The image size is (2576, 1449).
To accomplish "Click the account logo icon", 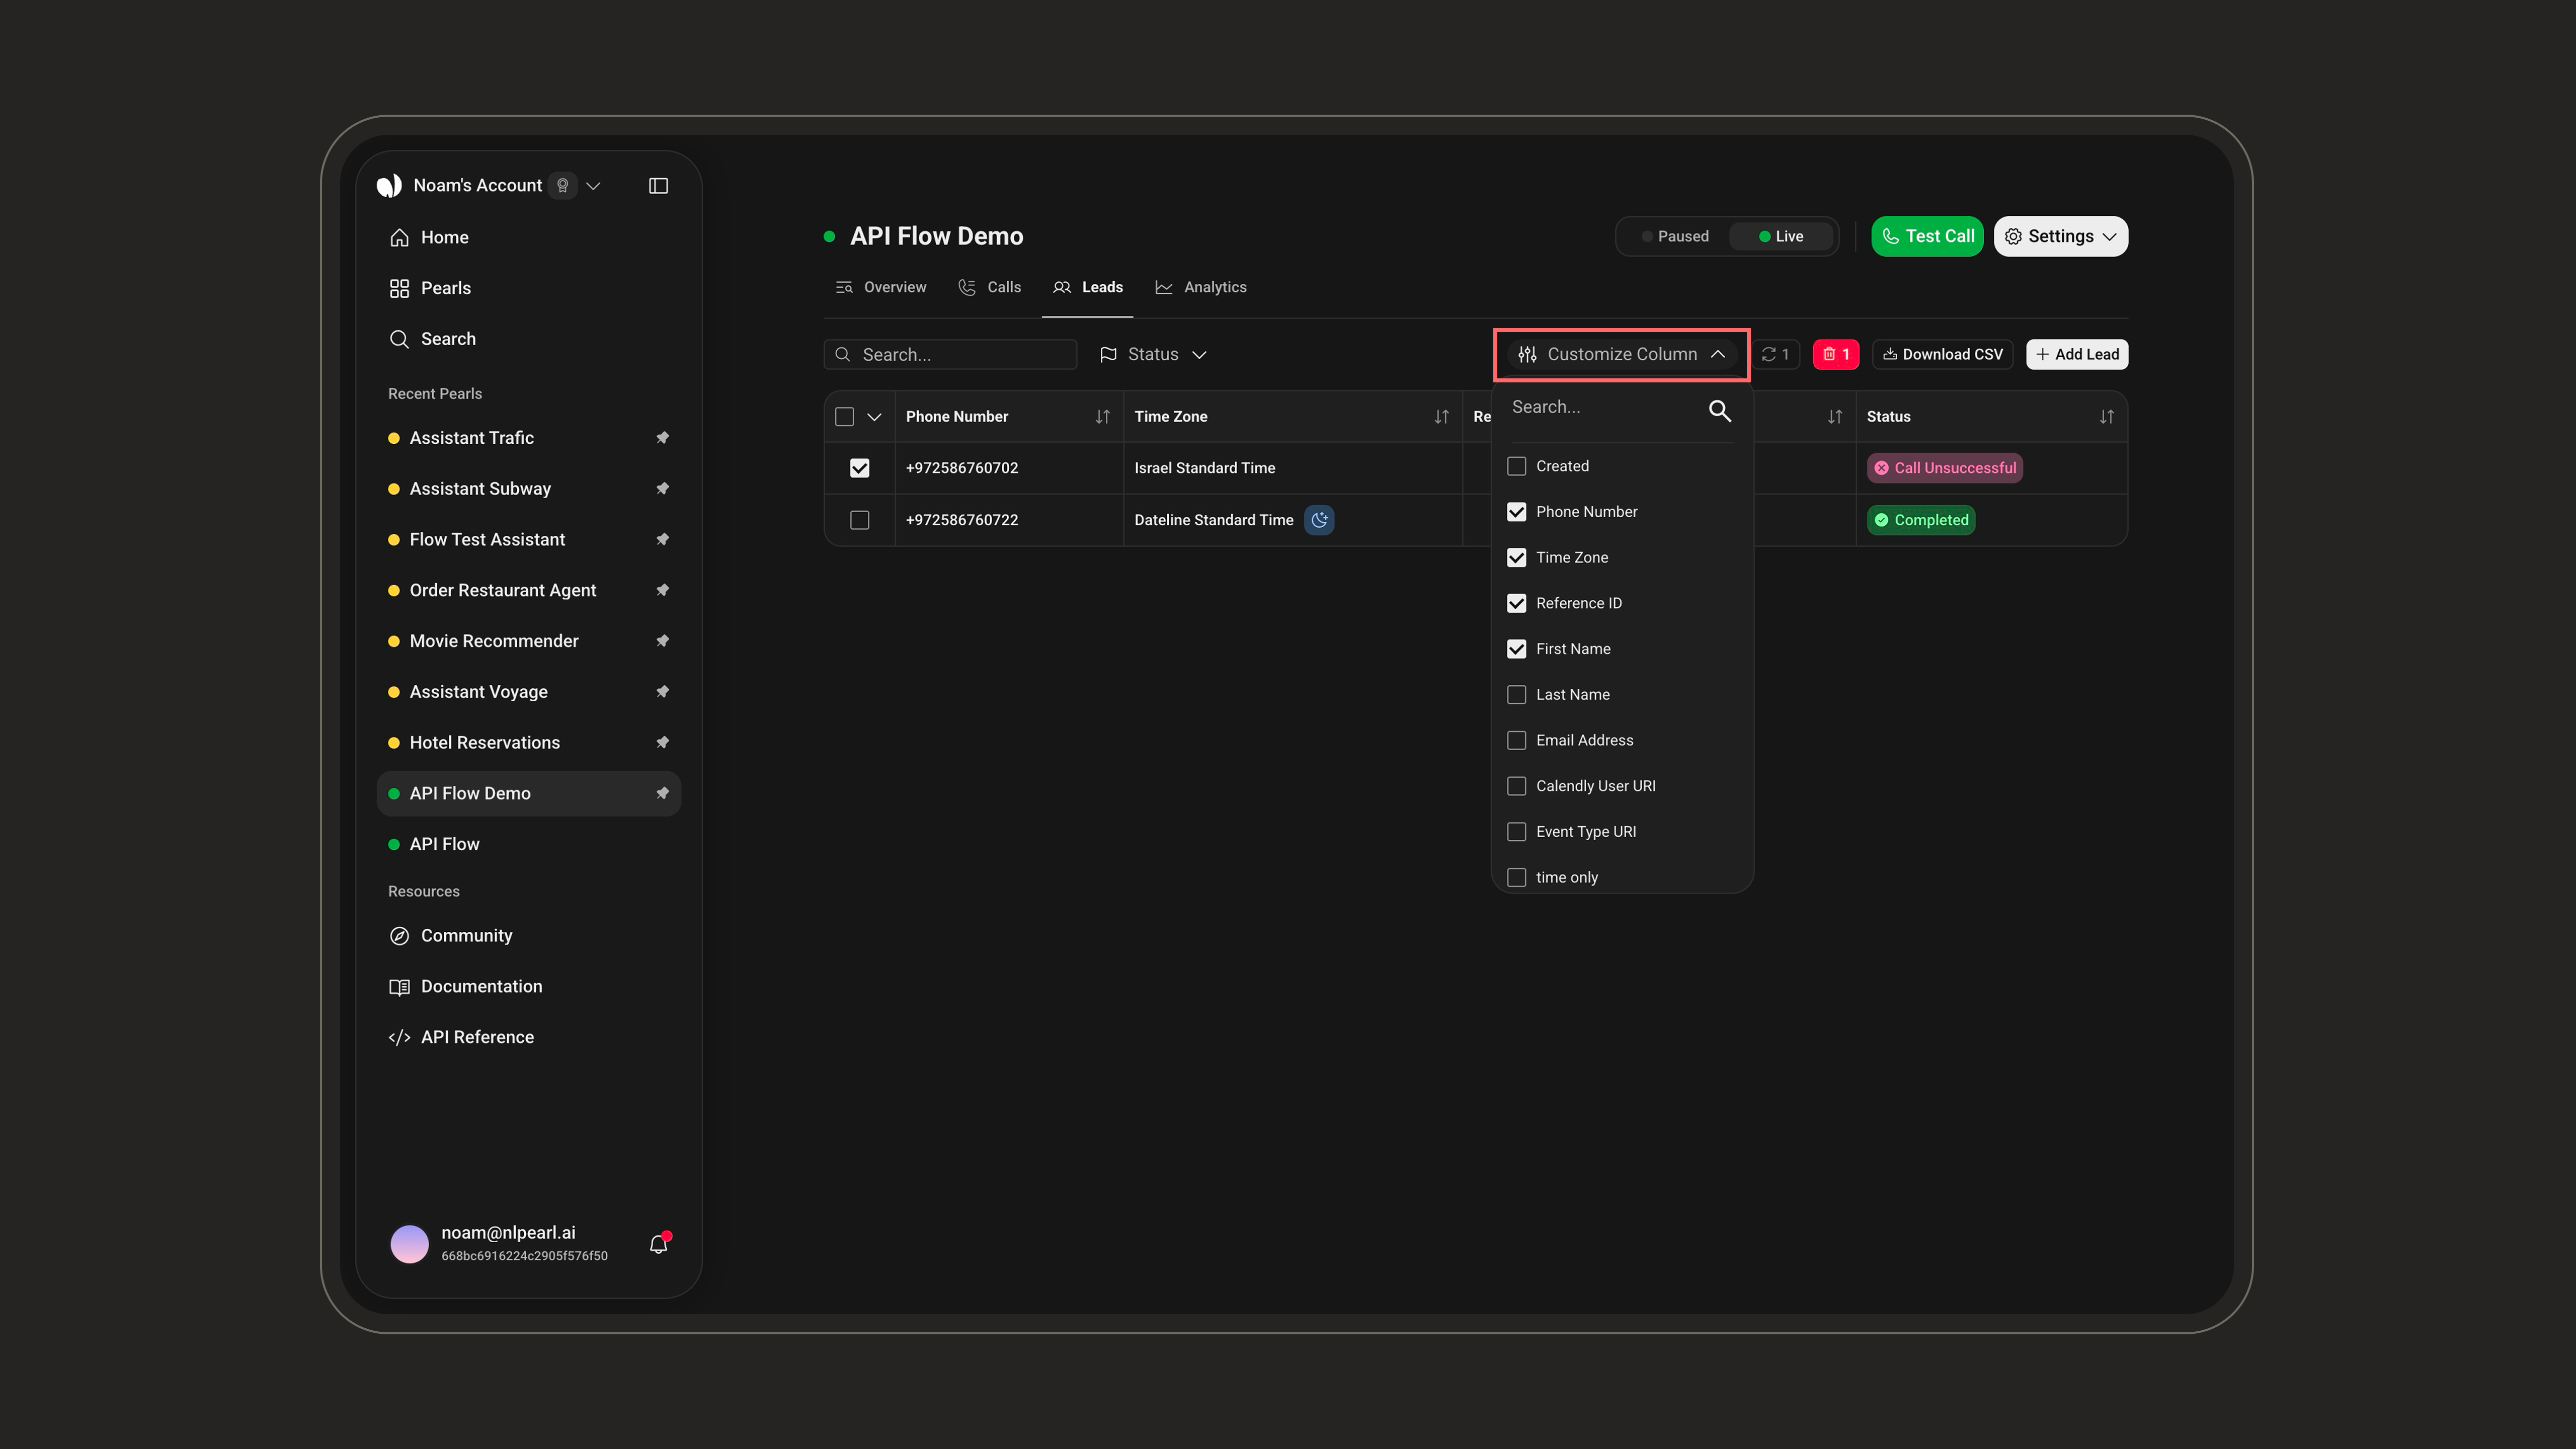I will 389,186.
